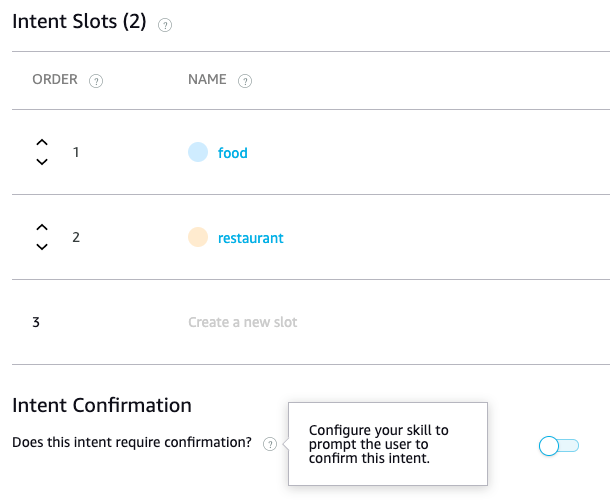Move the restaurant slot down
The image size is (610, 501).
pyautogui.click(x=41, y=247)
